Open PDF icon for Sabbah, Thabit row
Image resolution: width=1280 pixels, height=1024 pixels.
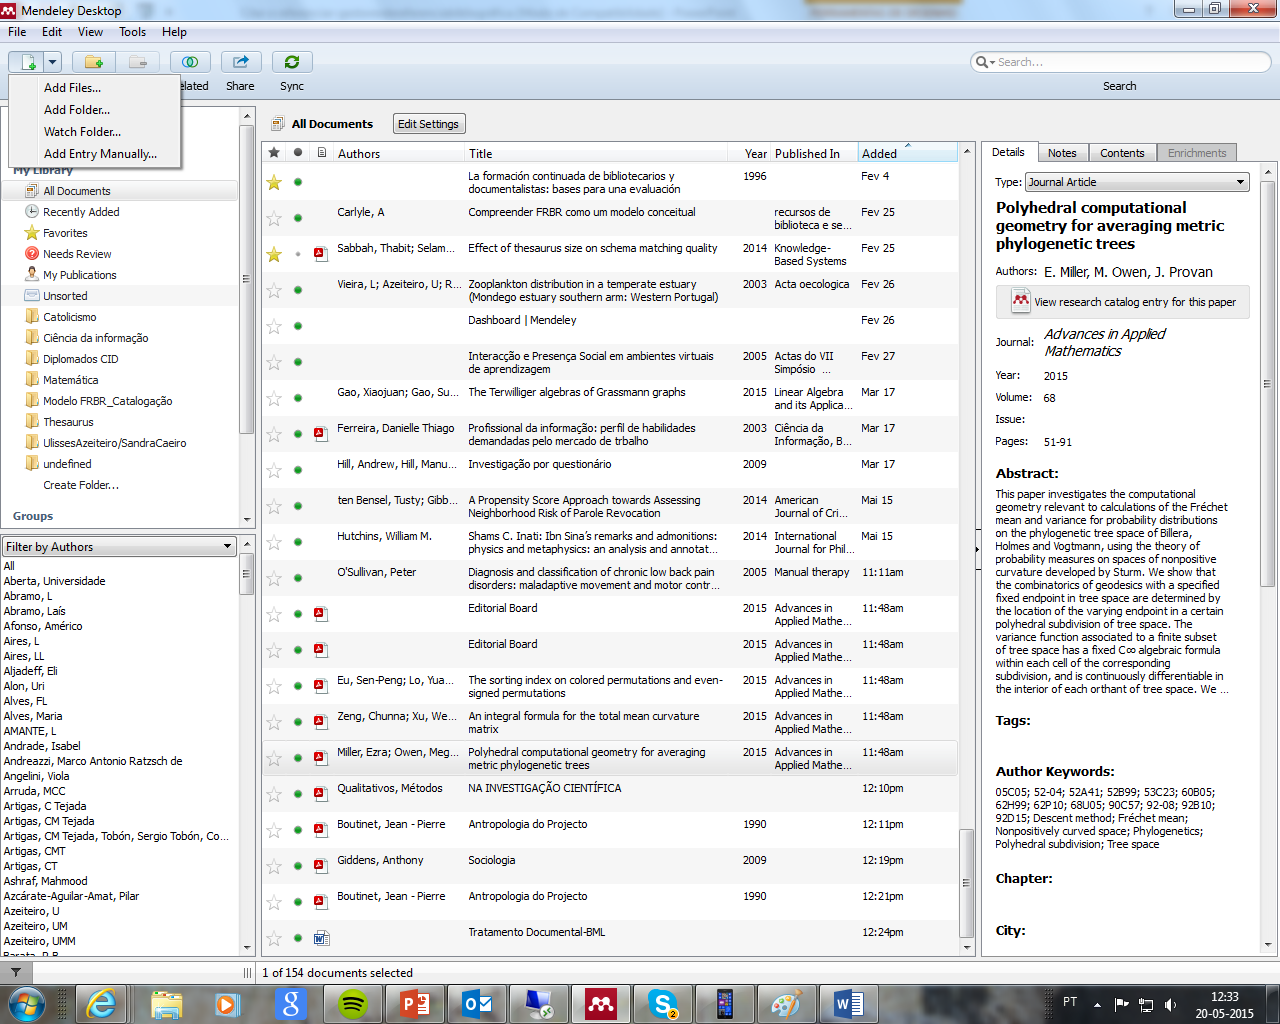321,254
